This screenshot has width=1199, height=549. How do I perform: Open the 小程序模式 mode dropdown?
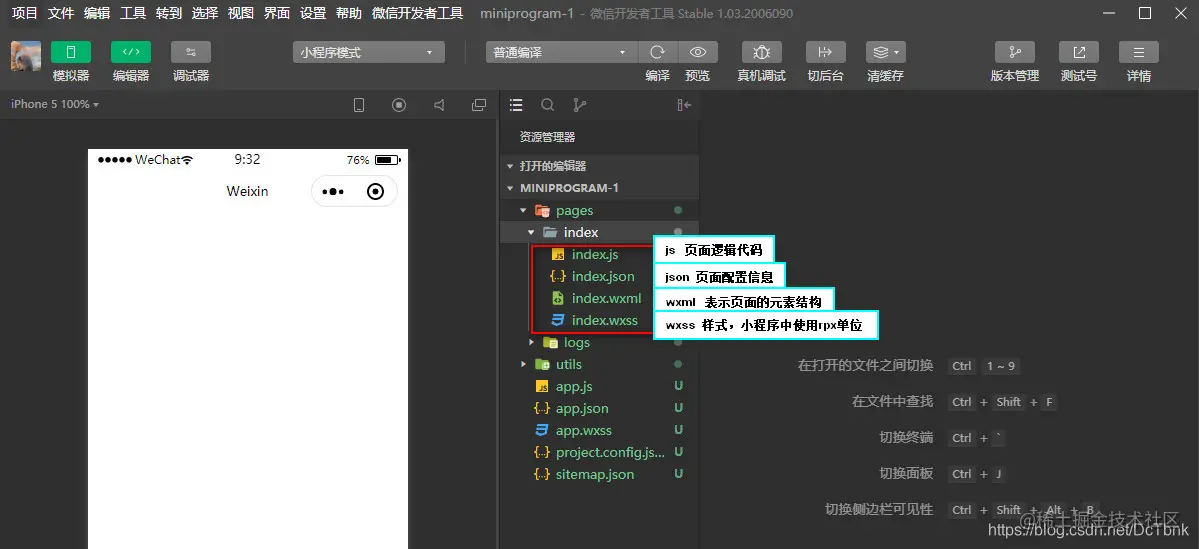(x=368, y=52)
